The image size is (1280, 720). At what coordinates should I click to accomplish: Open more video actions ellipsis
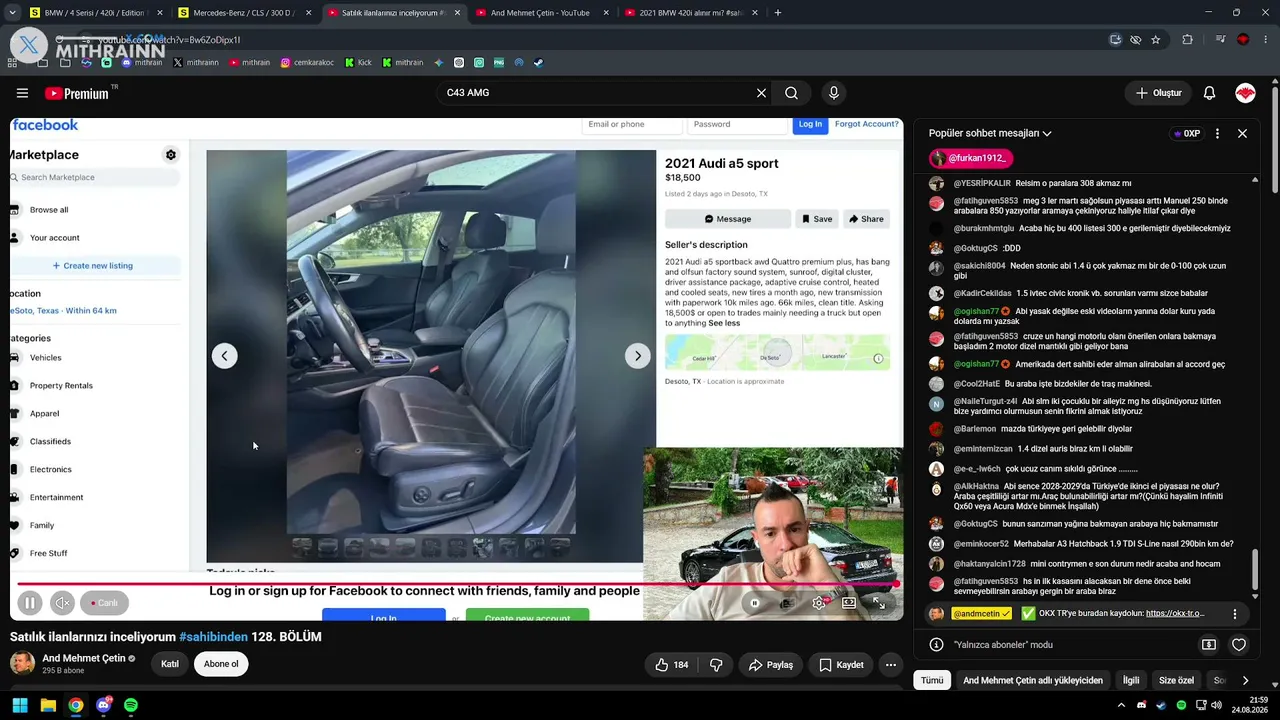pyautogui.click(x=890, y=665)
